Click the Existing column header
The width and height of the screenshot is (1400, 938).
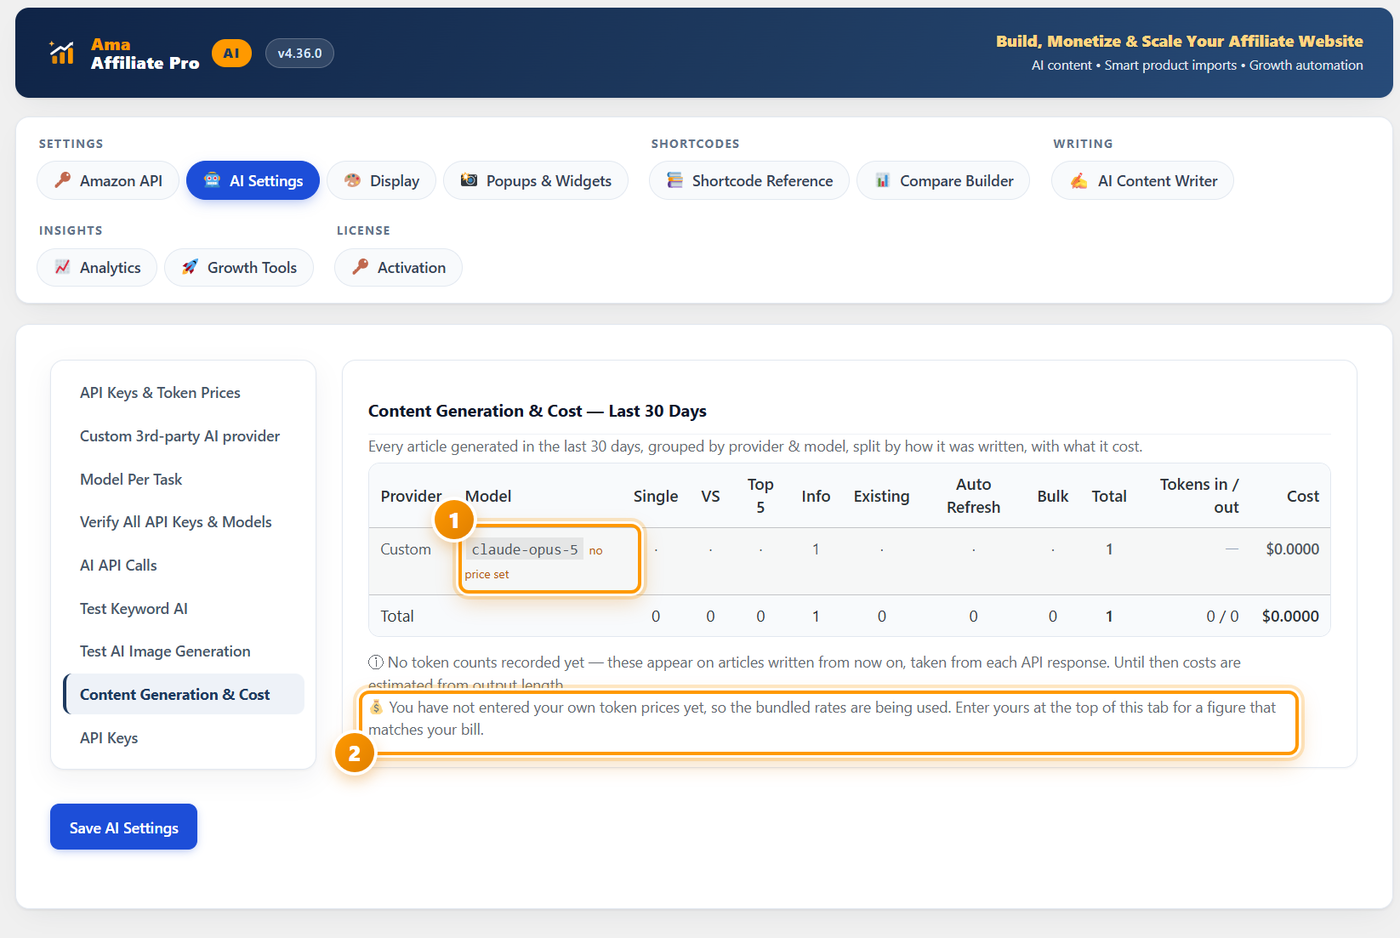tap(882, 496)
